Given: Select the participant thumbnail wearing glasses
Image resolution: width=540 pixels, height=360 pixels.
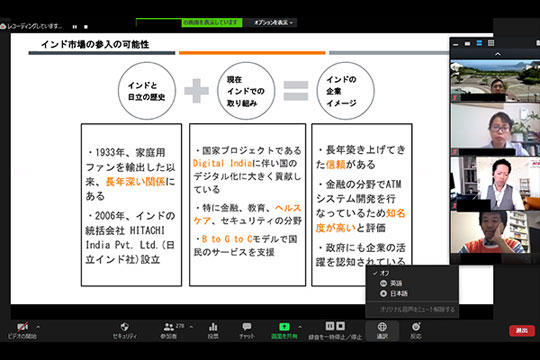Looking at the screenshot, I should (x=495, y=130).
